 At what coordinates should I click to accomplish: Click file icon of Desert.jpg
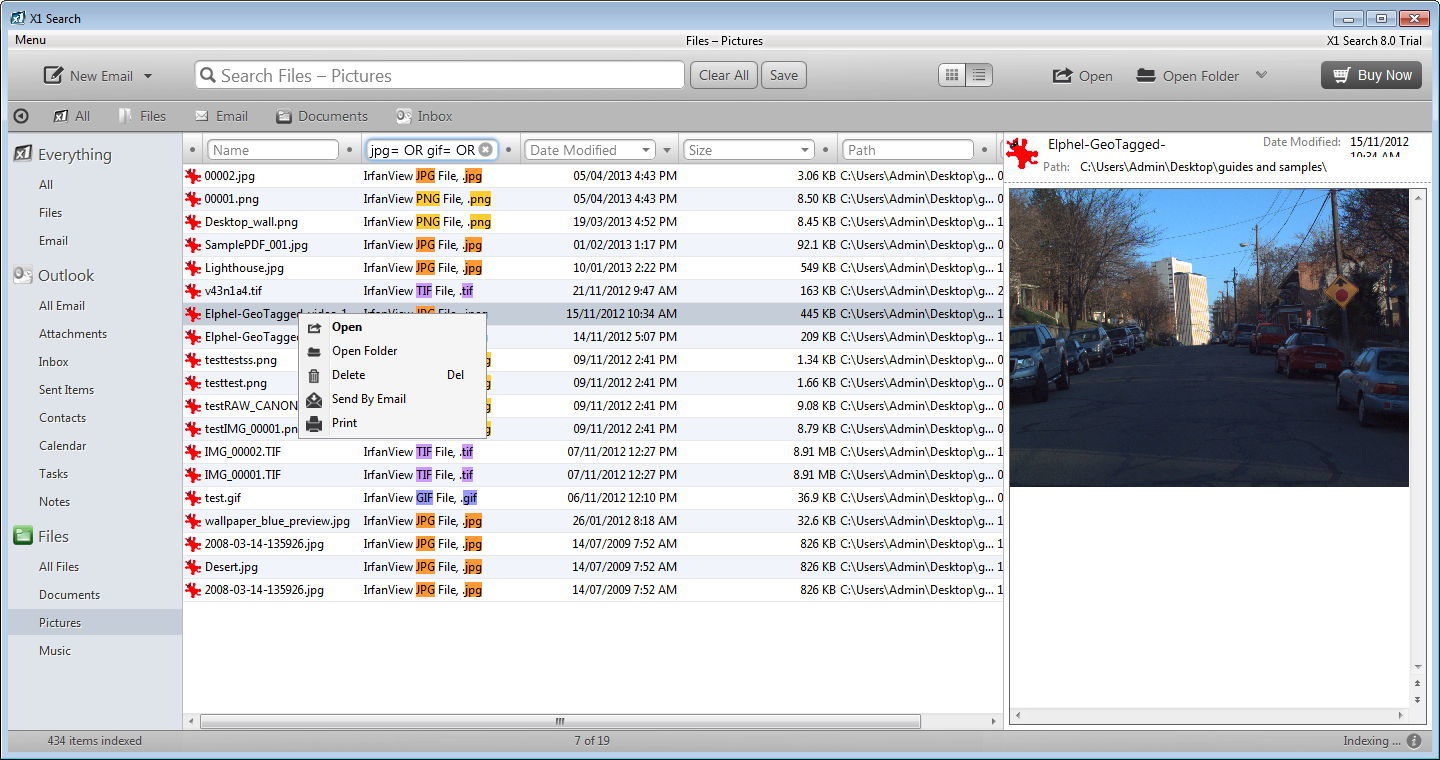(193, 567)
